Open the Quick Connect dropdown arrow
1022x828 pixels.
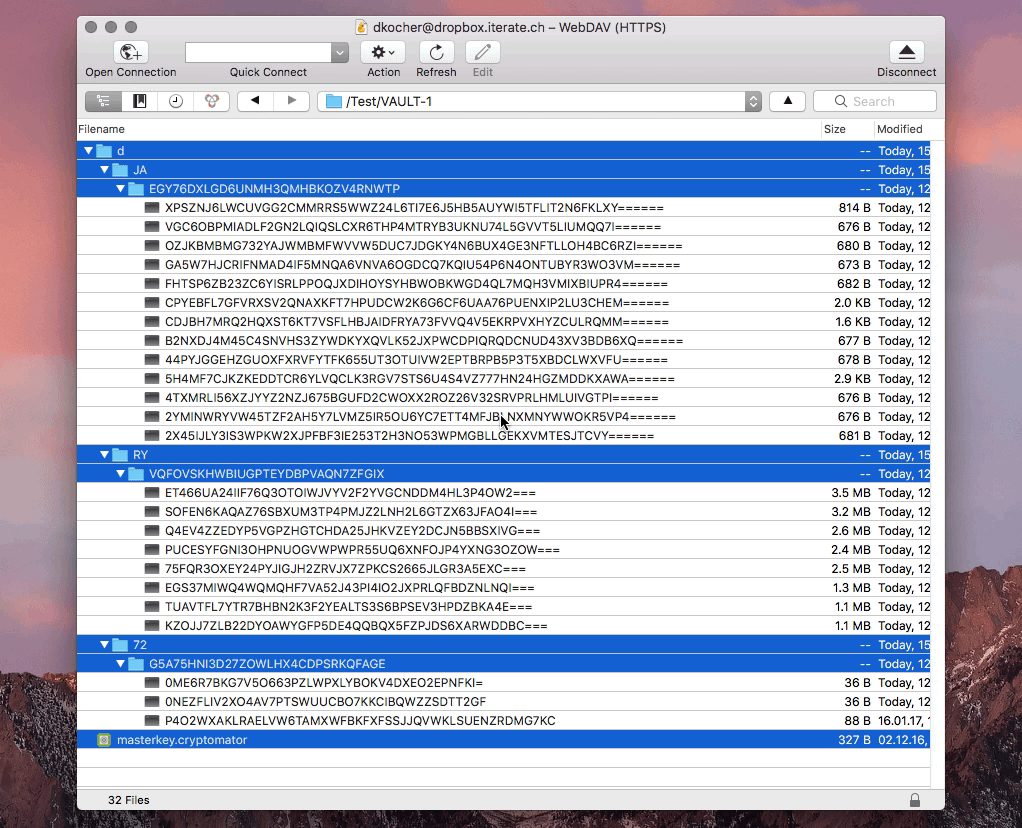coord(340,53)
